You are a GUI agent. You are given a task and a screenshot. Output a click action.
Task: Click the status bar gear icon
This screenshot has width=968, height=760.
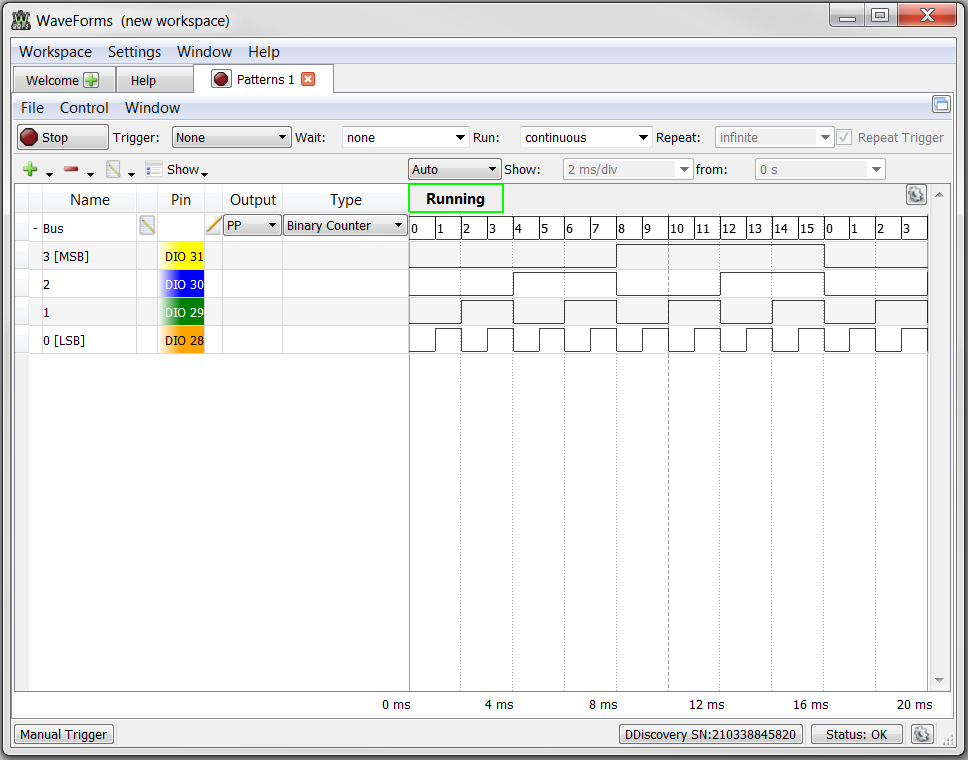coord(921,734)
